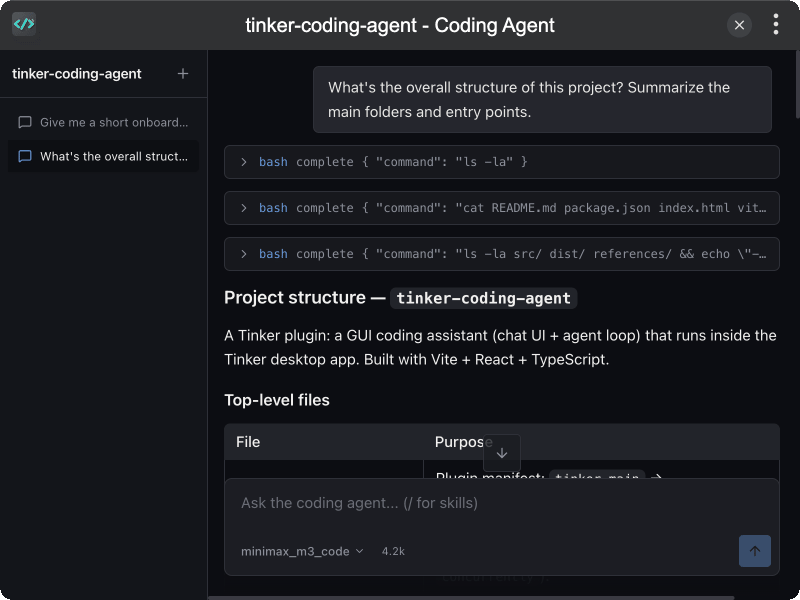Click the vertical scrollbar thumb at right
This screenshot has width=800, height=600.
coord(797,84)
